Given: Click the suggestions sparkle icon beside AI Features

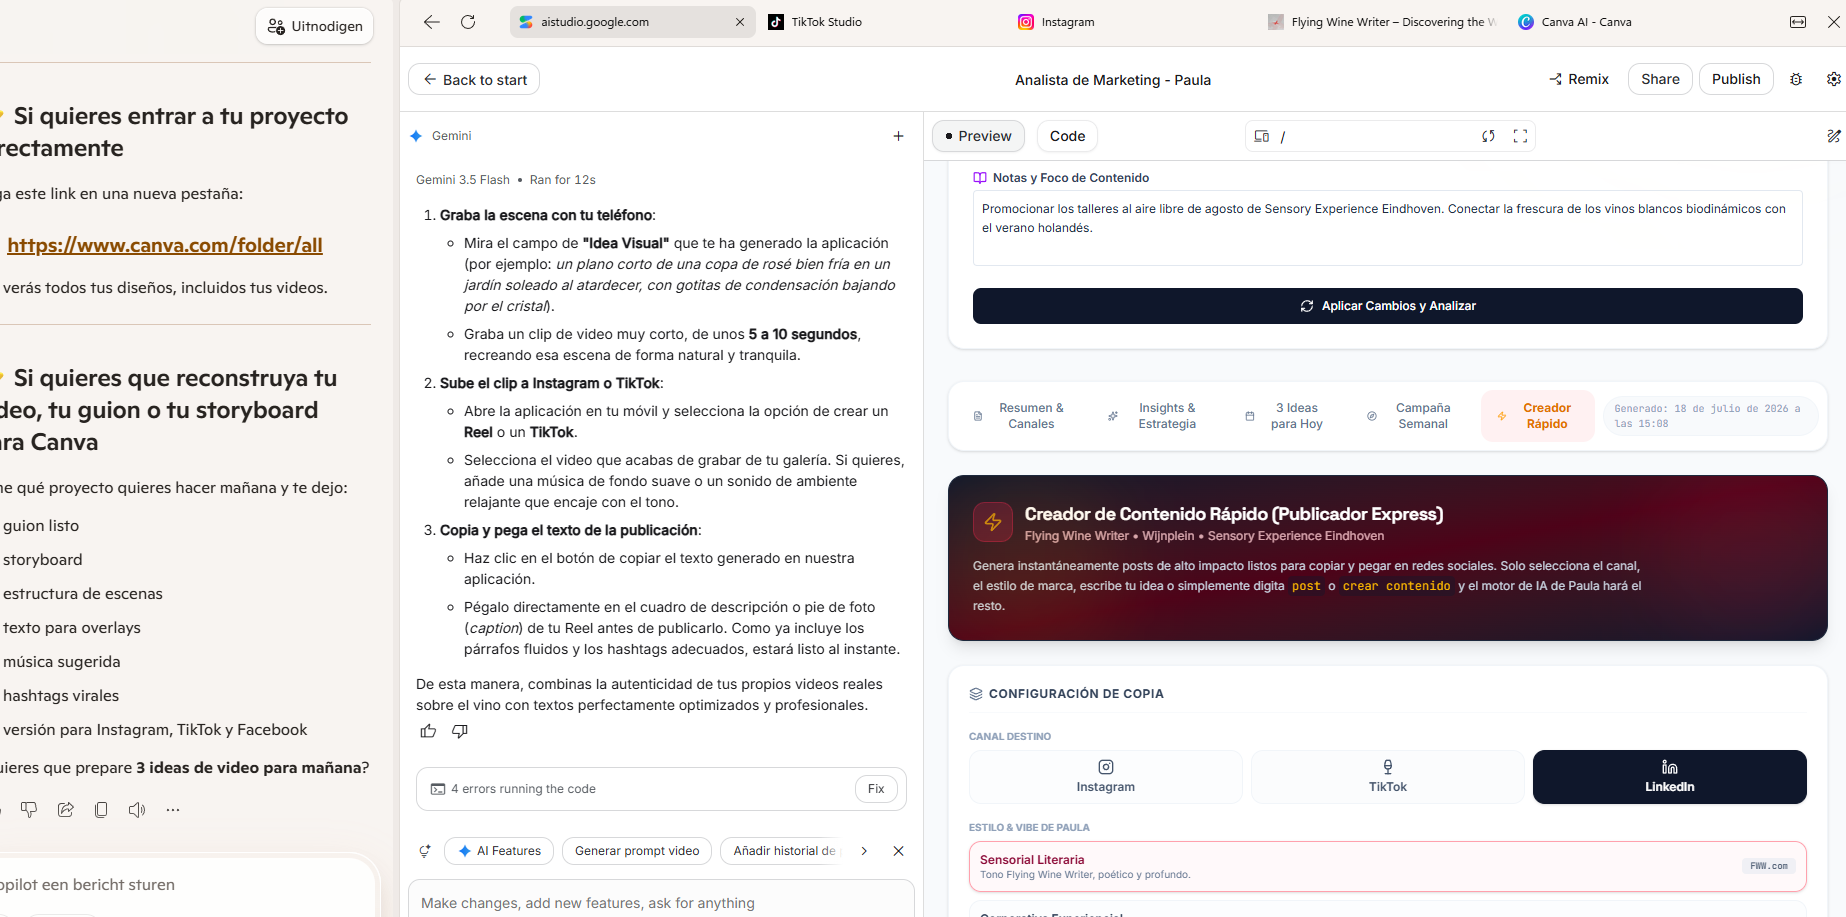Looking at the screenshot, I should (425, 851).
